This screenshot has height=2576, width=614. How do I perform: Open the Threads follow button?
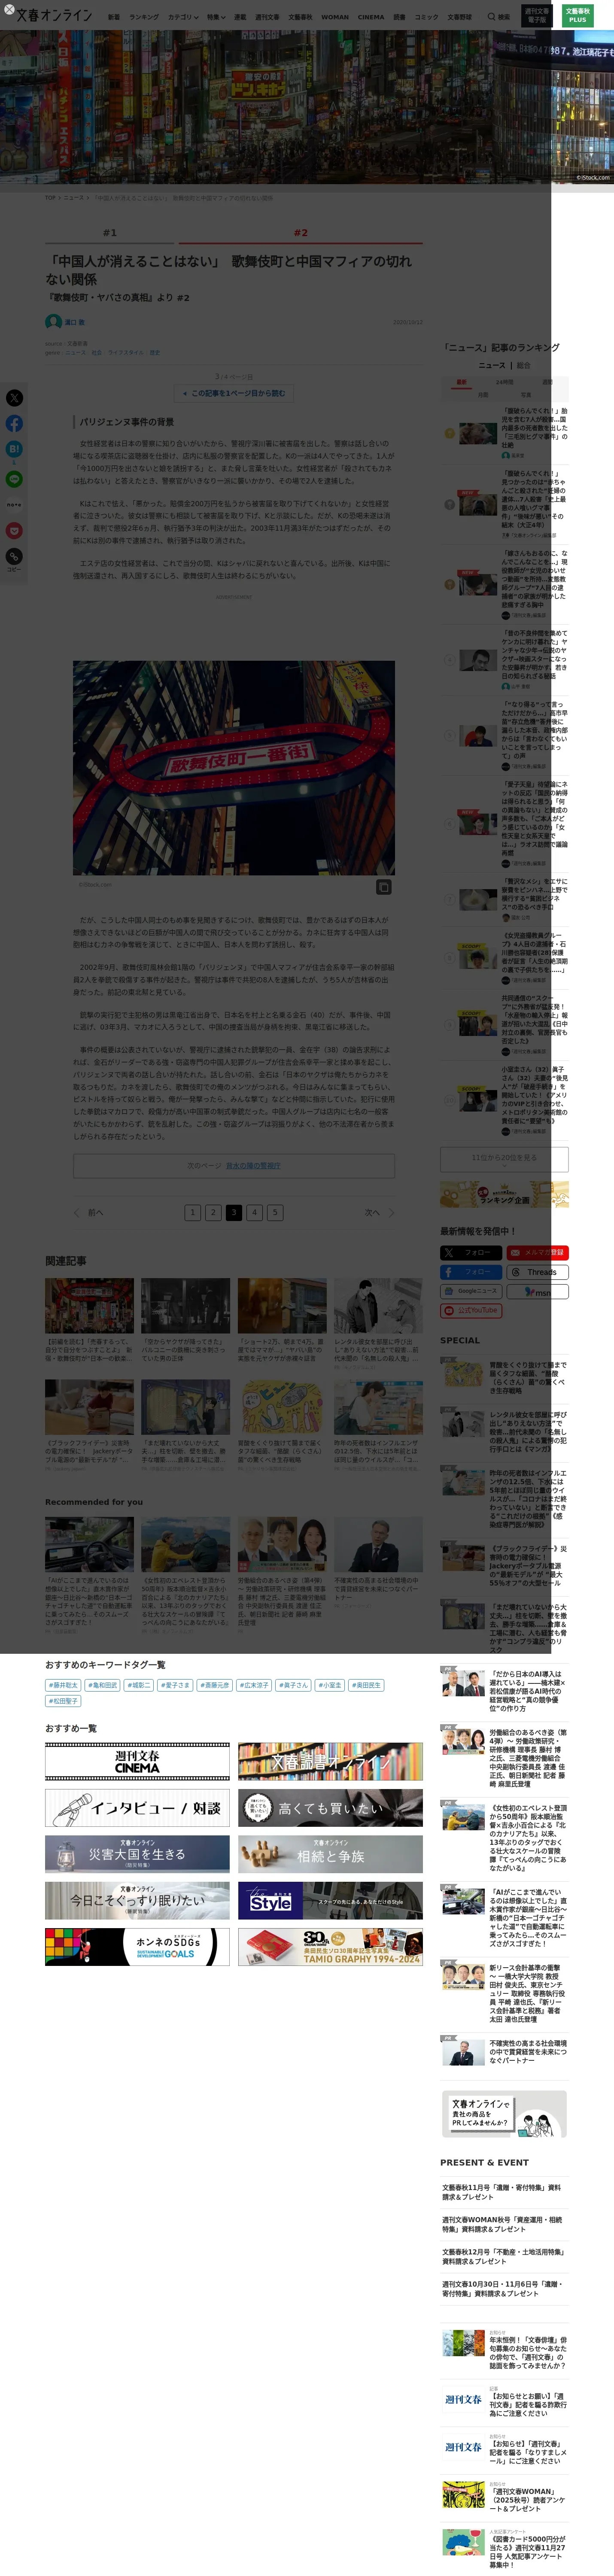click(538, 1272)
